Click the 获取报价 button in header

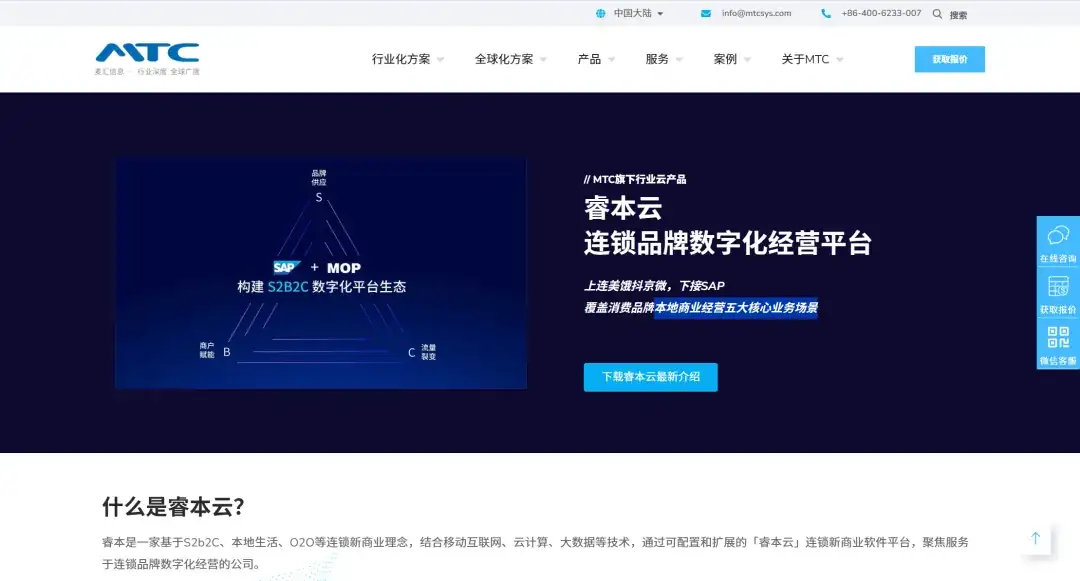click(x=949, y=59)
